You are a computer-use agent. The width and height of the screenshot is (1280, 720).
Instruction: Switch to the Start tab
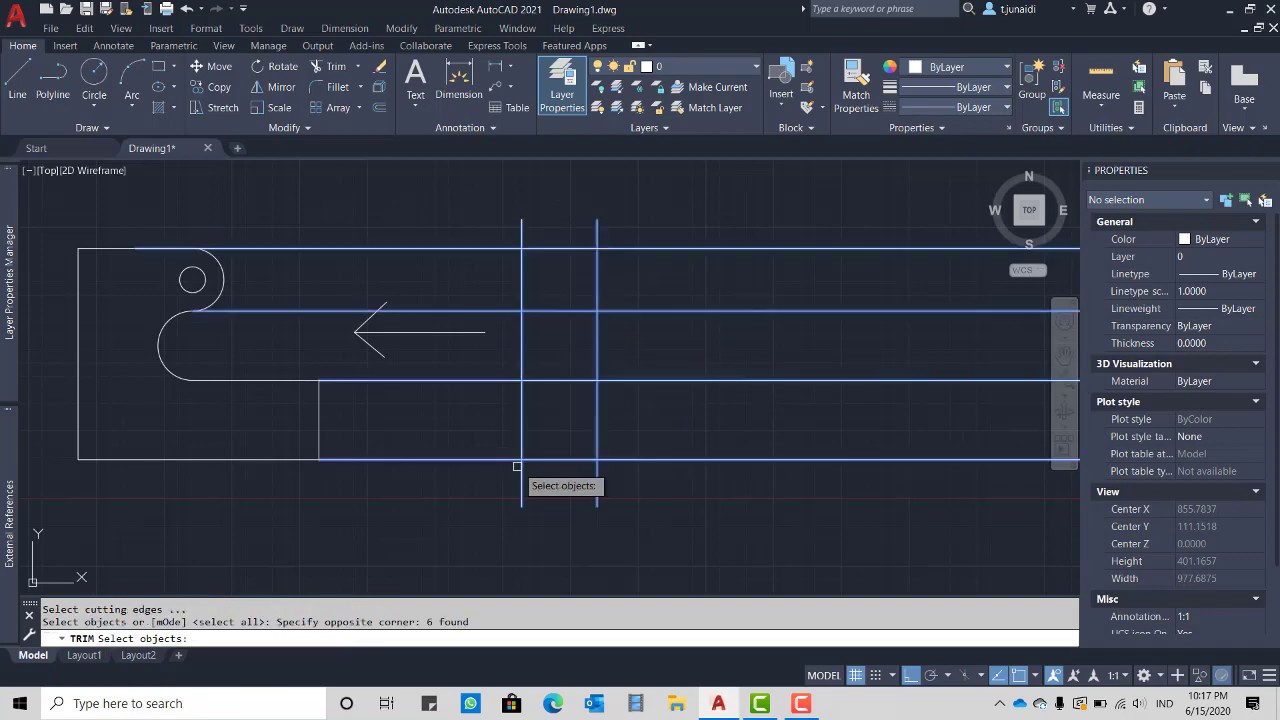pos(36,148)
